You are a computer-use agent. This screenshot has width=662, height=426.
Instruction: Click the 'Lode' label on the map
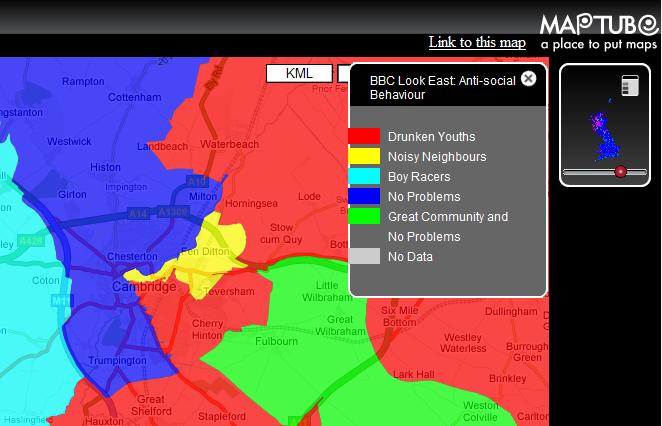tap(309, 196)
